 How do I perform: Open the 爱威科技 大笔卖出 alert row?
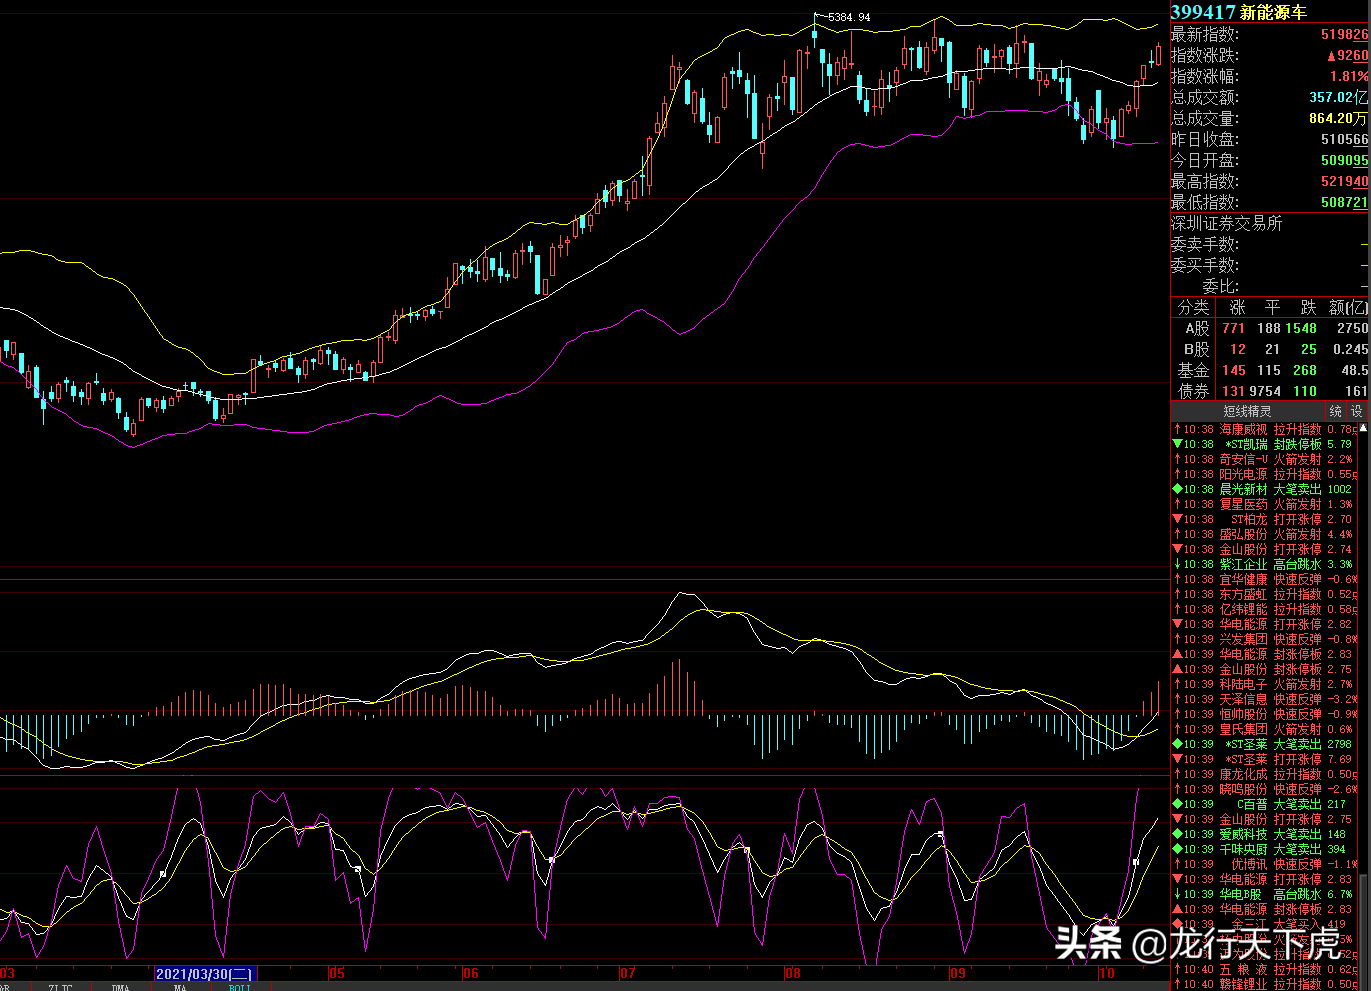(x=1265, y=834)
